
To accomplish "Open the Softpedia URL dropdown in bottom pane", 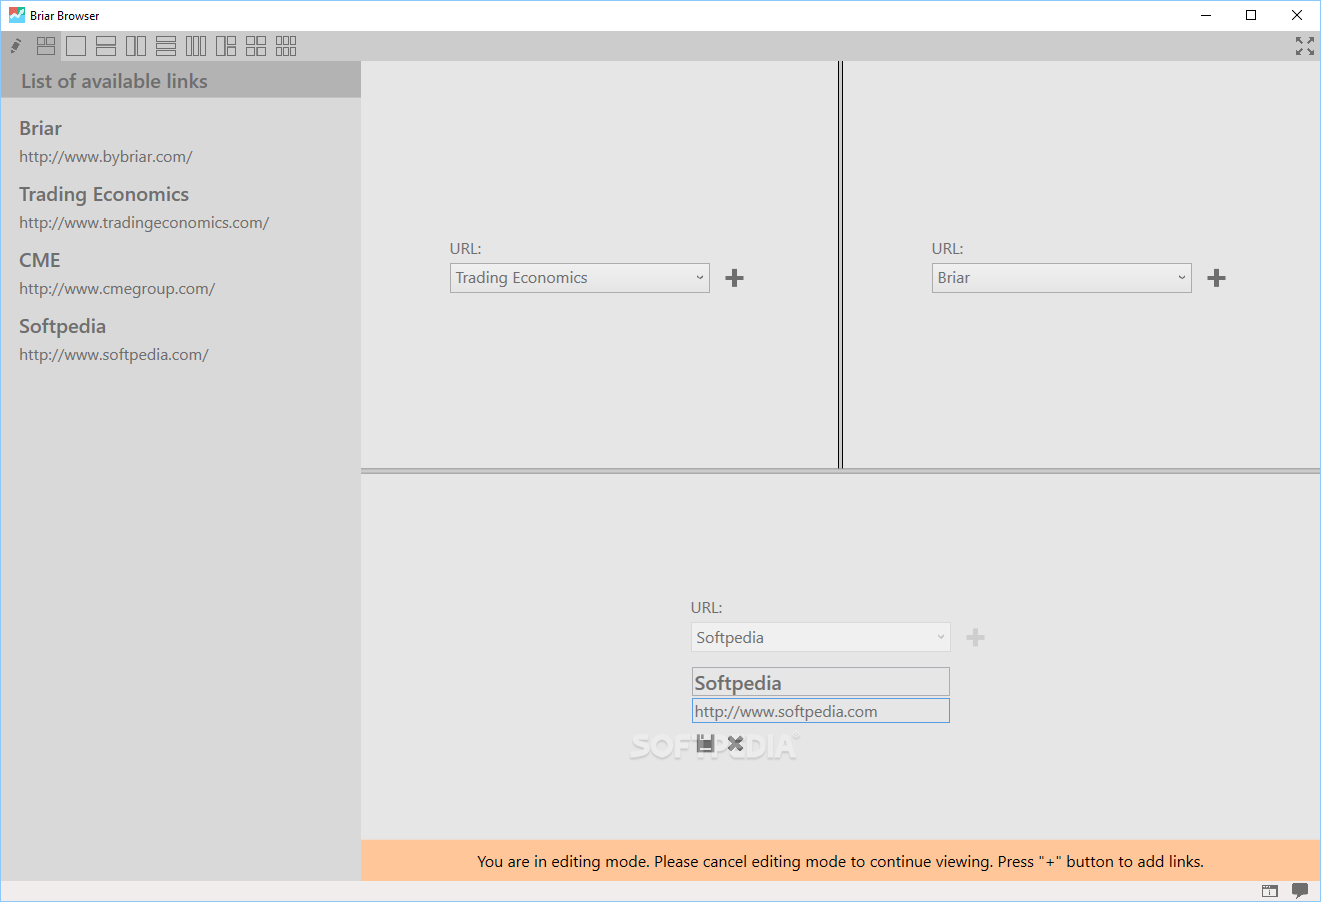I will [821, 637].
